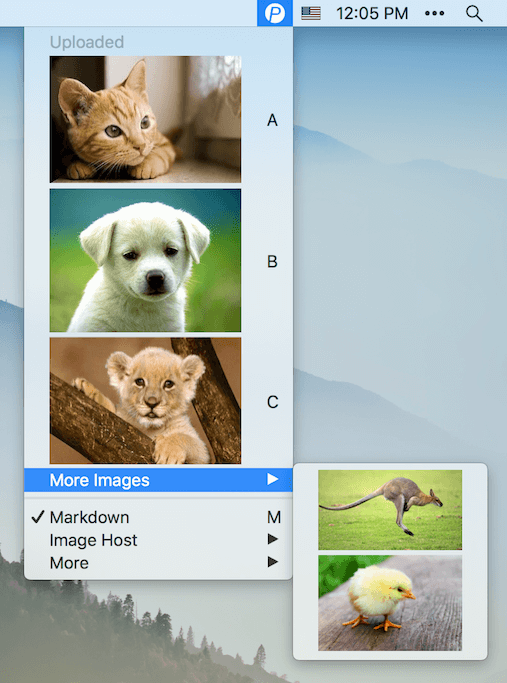Open Spotlight search magnifier icon

(x=474, y=14)
